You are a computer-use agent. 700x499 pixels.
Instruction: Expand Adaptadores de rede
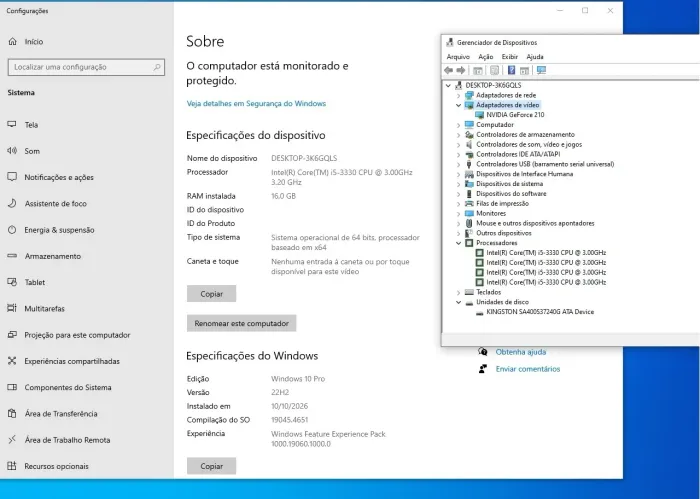click(x=458, y=96)
